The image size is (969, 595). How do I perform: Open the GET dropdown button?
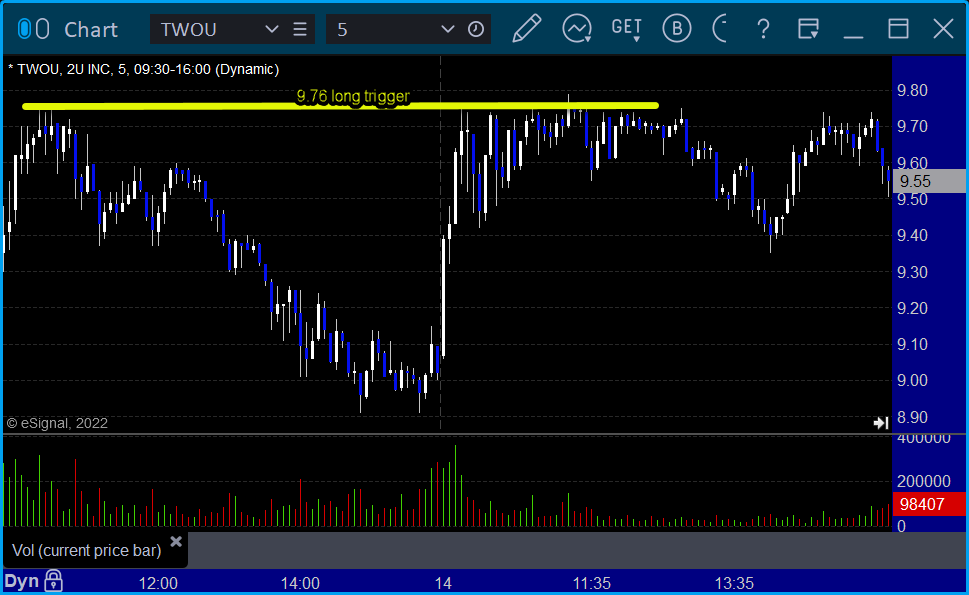pyautogui.click(x=626, y=29)
